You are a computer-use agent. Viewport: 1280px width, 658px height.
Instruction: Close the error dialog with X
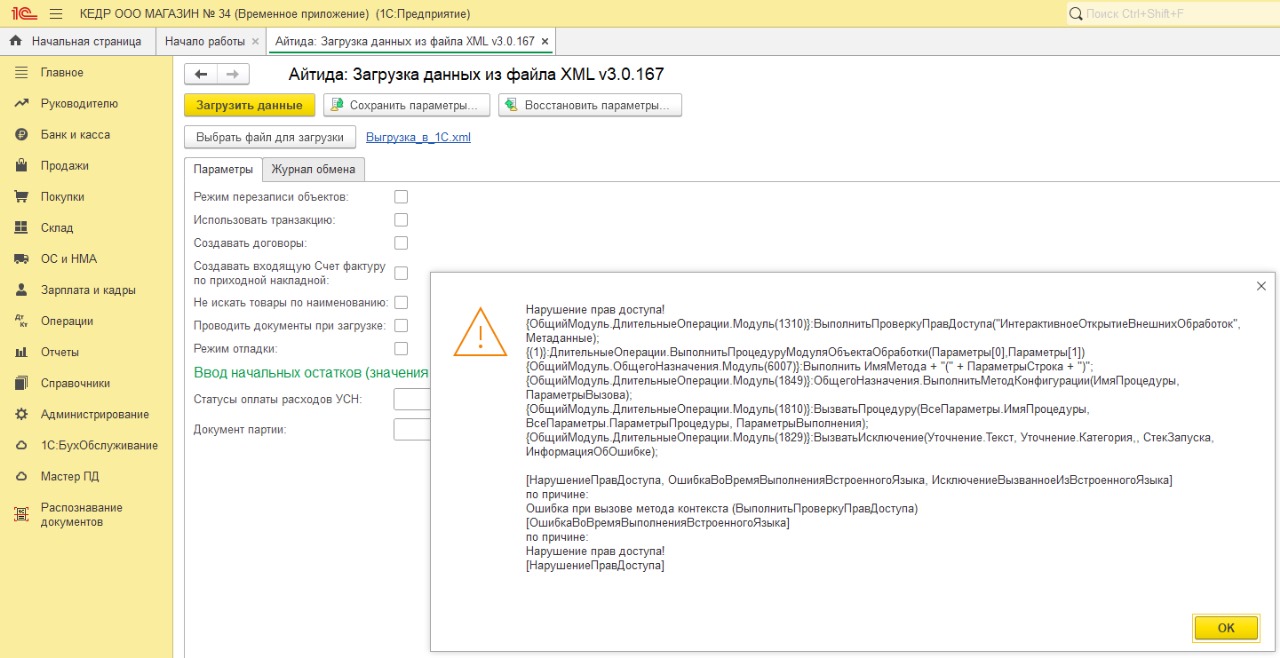(x=1261, y=286)
